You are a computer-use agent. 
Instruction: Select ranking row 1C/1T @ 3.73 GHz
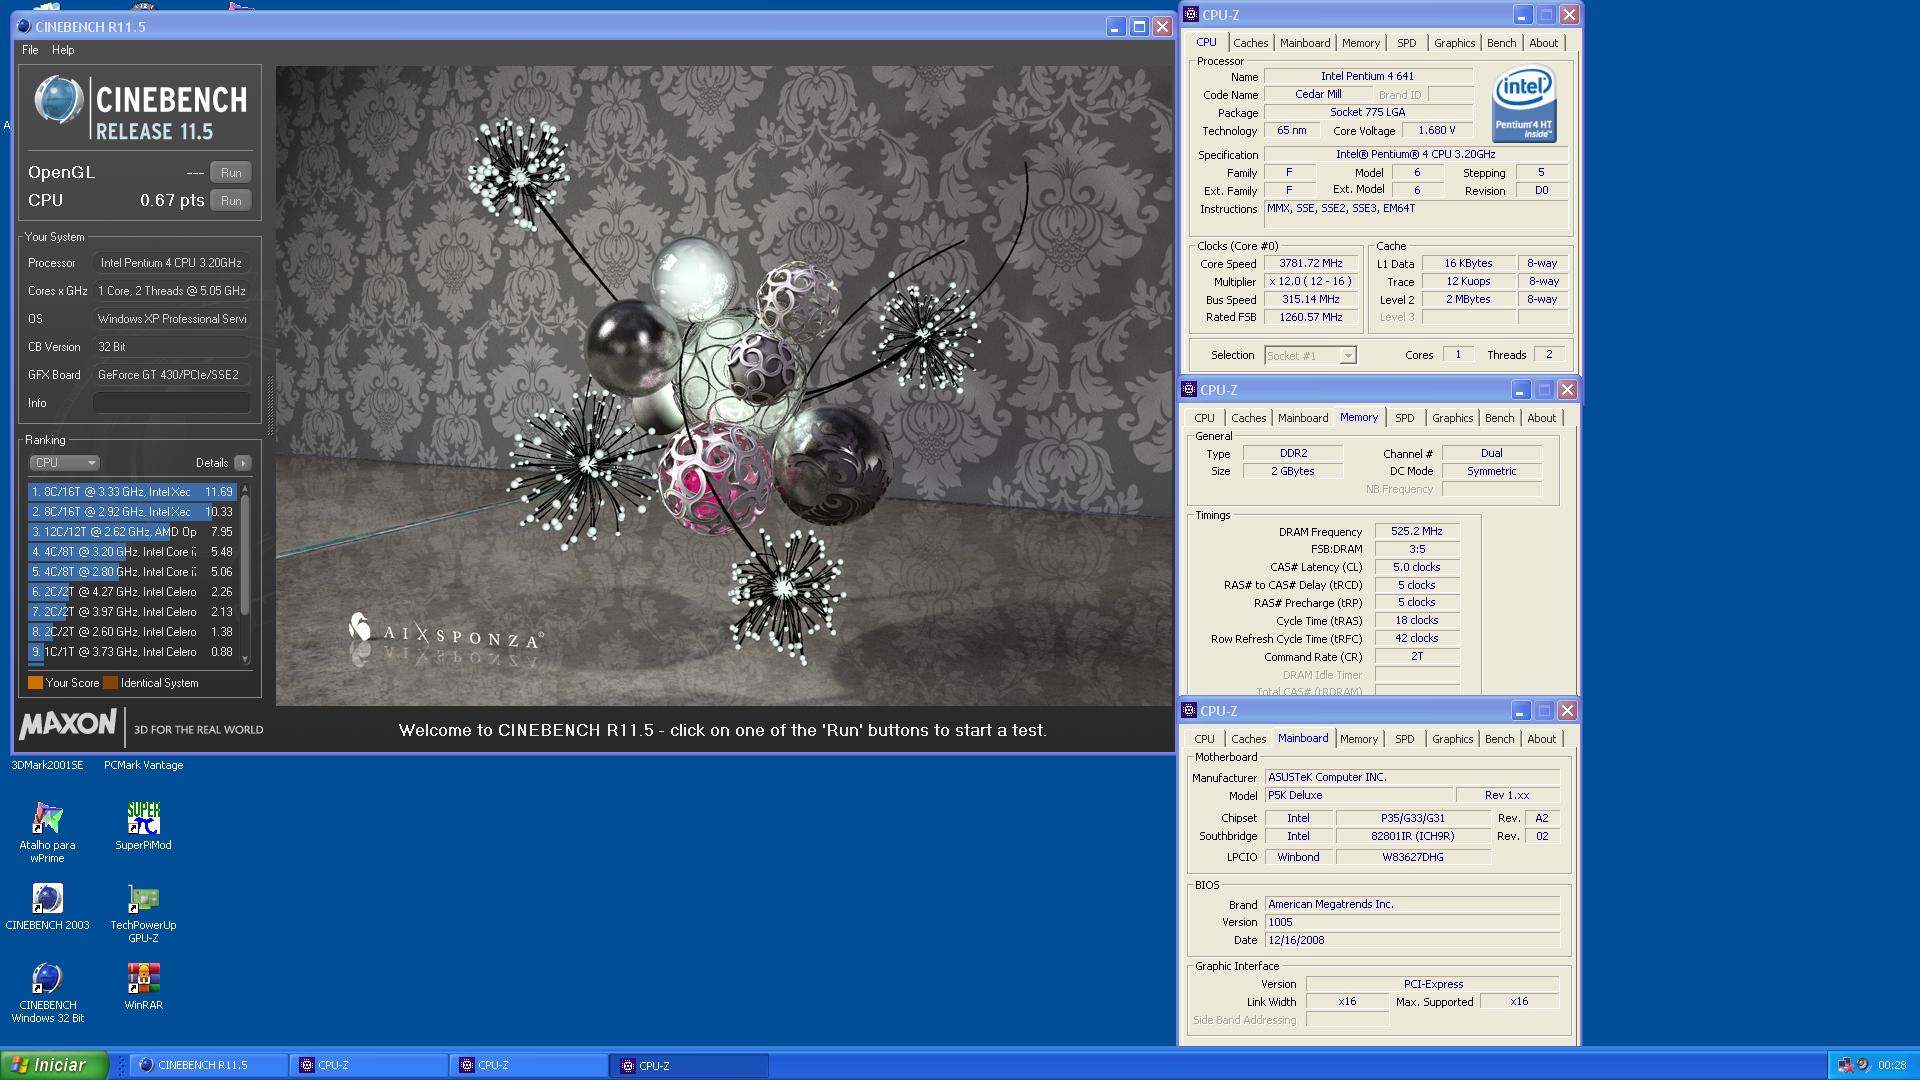(x=132, y=652)
